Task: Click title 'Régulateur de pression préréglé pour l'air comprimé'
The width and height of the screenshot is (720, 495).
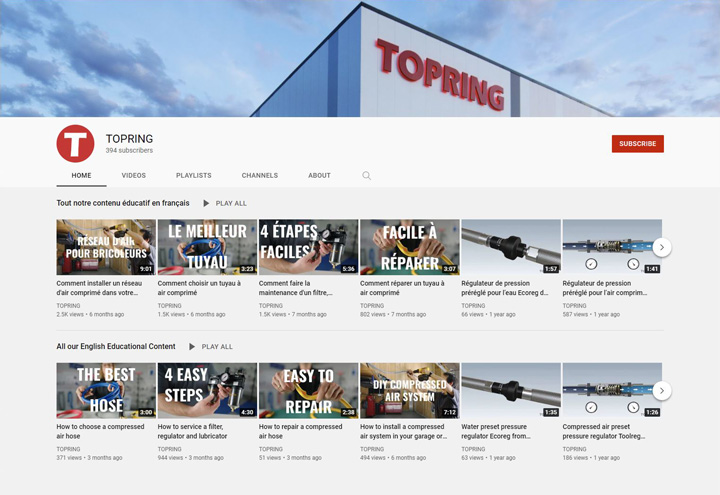Action: click(x=605, y=288)
